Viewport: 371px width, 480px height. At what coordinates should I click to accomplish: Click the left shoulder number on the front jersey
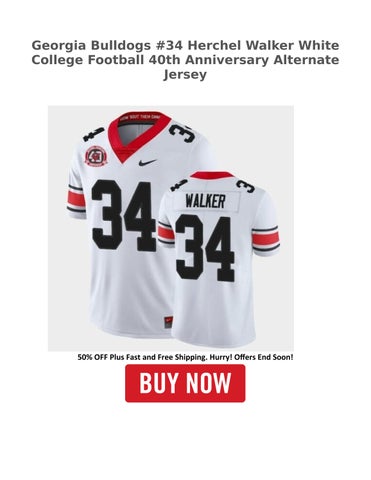tap(93, 134)
